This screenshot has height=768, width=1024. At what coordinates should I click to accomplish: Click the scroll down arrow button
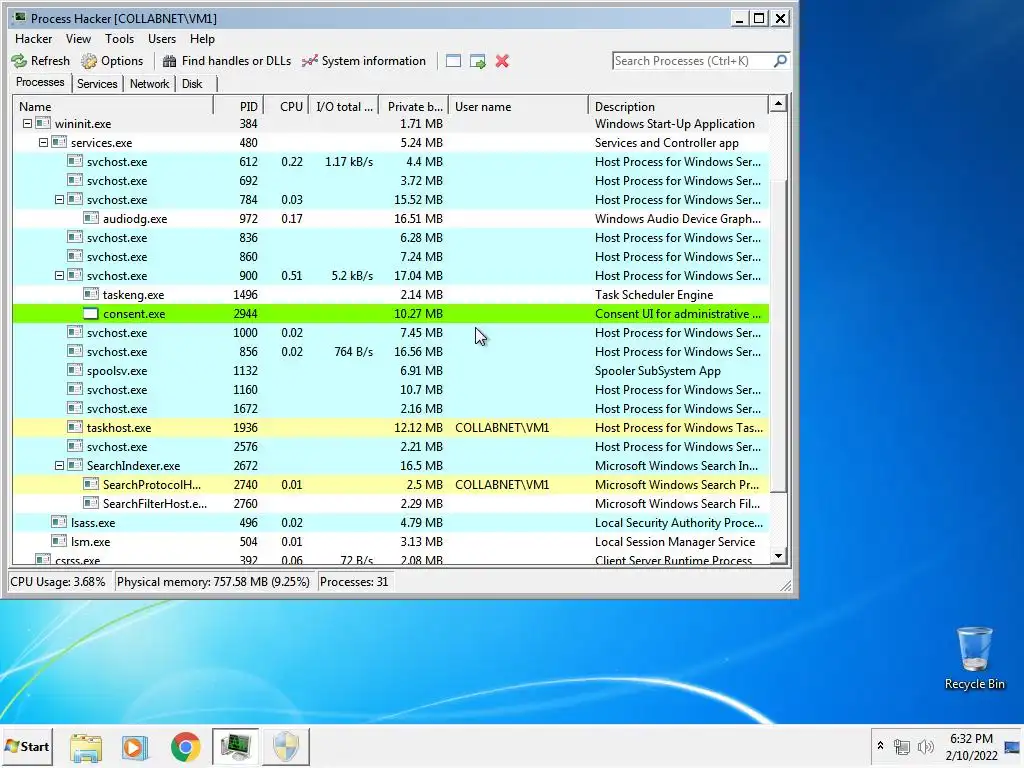pyautogui.click(x=778, y=556)
